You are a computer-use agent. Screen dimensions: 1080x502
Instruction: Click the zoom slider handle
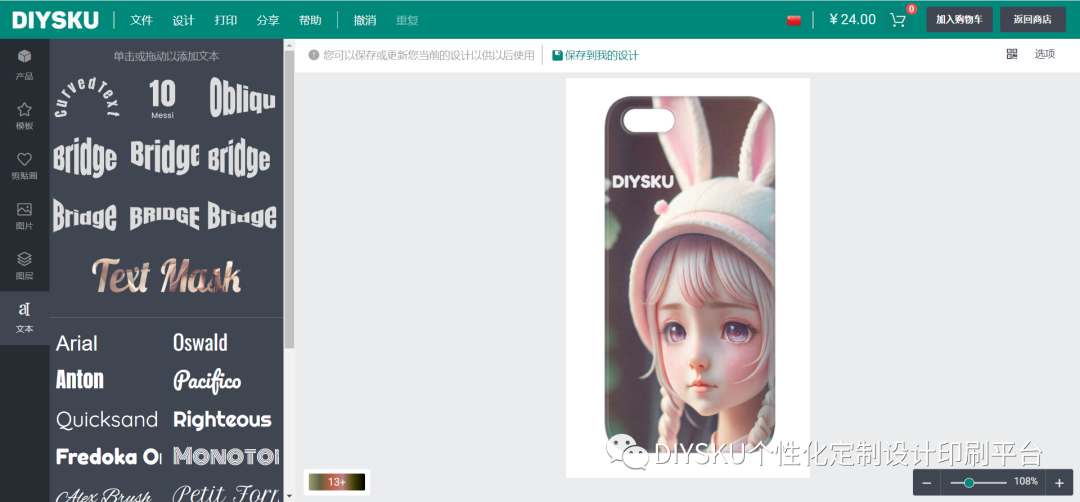pyautogui.click(x=969, y=483)
